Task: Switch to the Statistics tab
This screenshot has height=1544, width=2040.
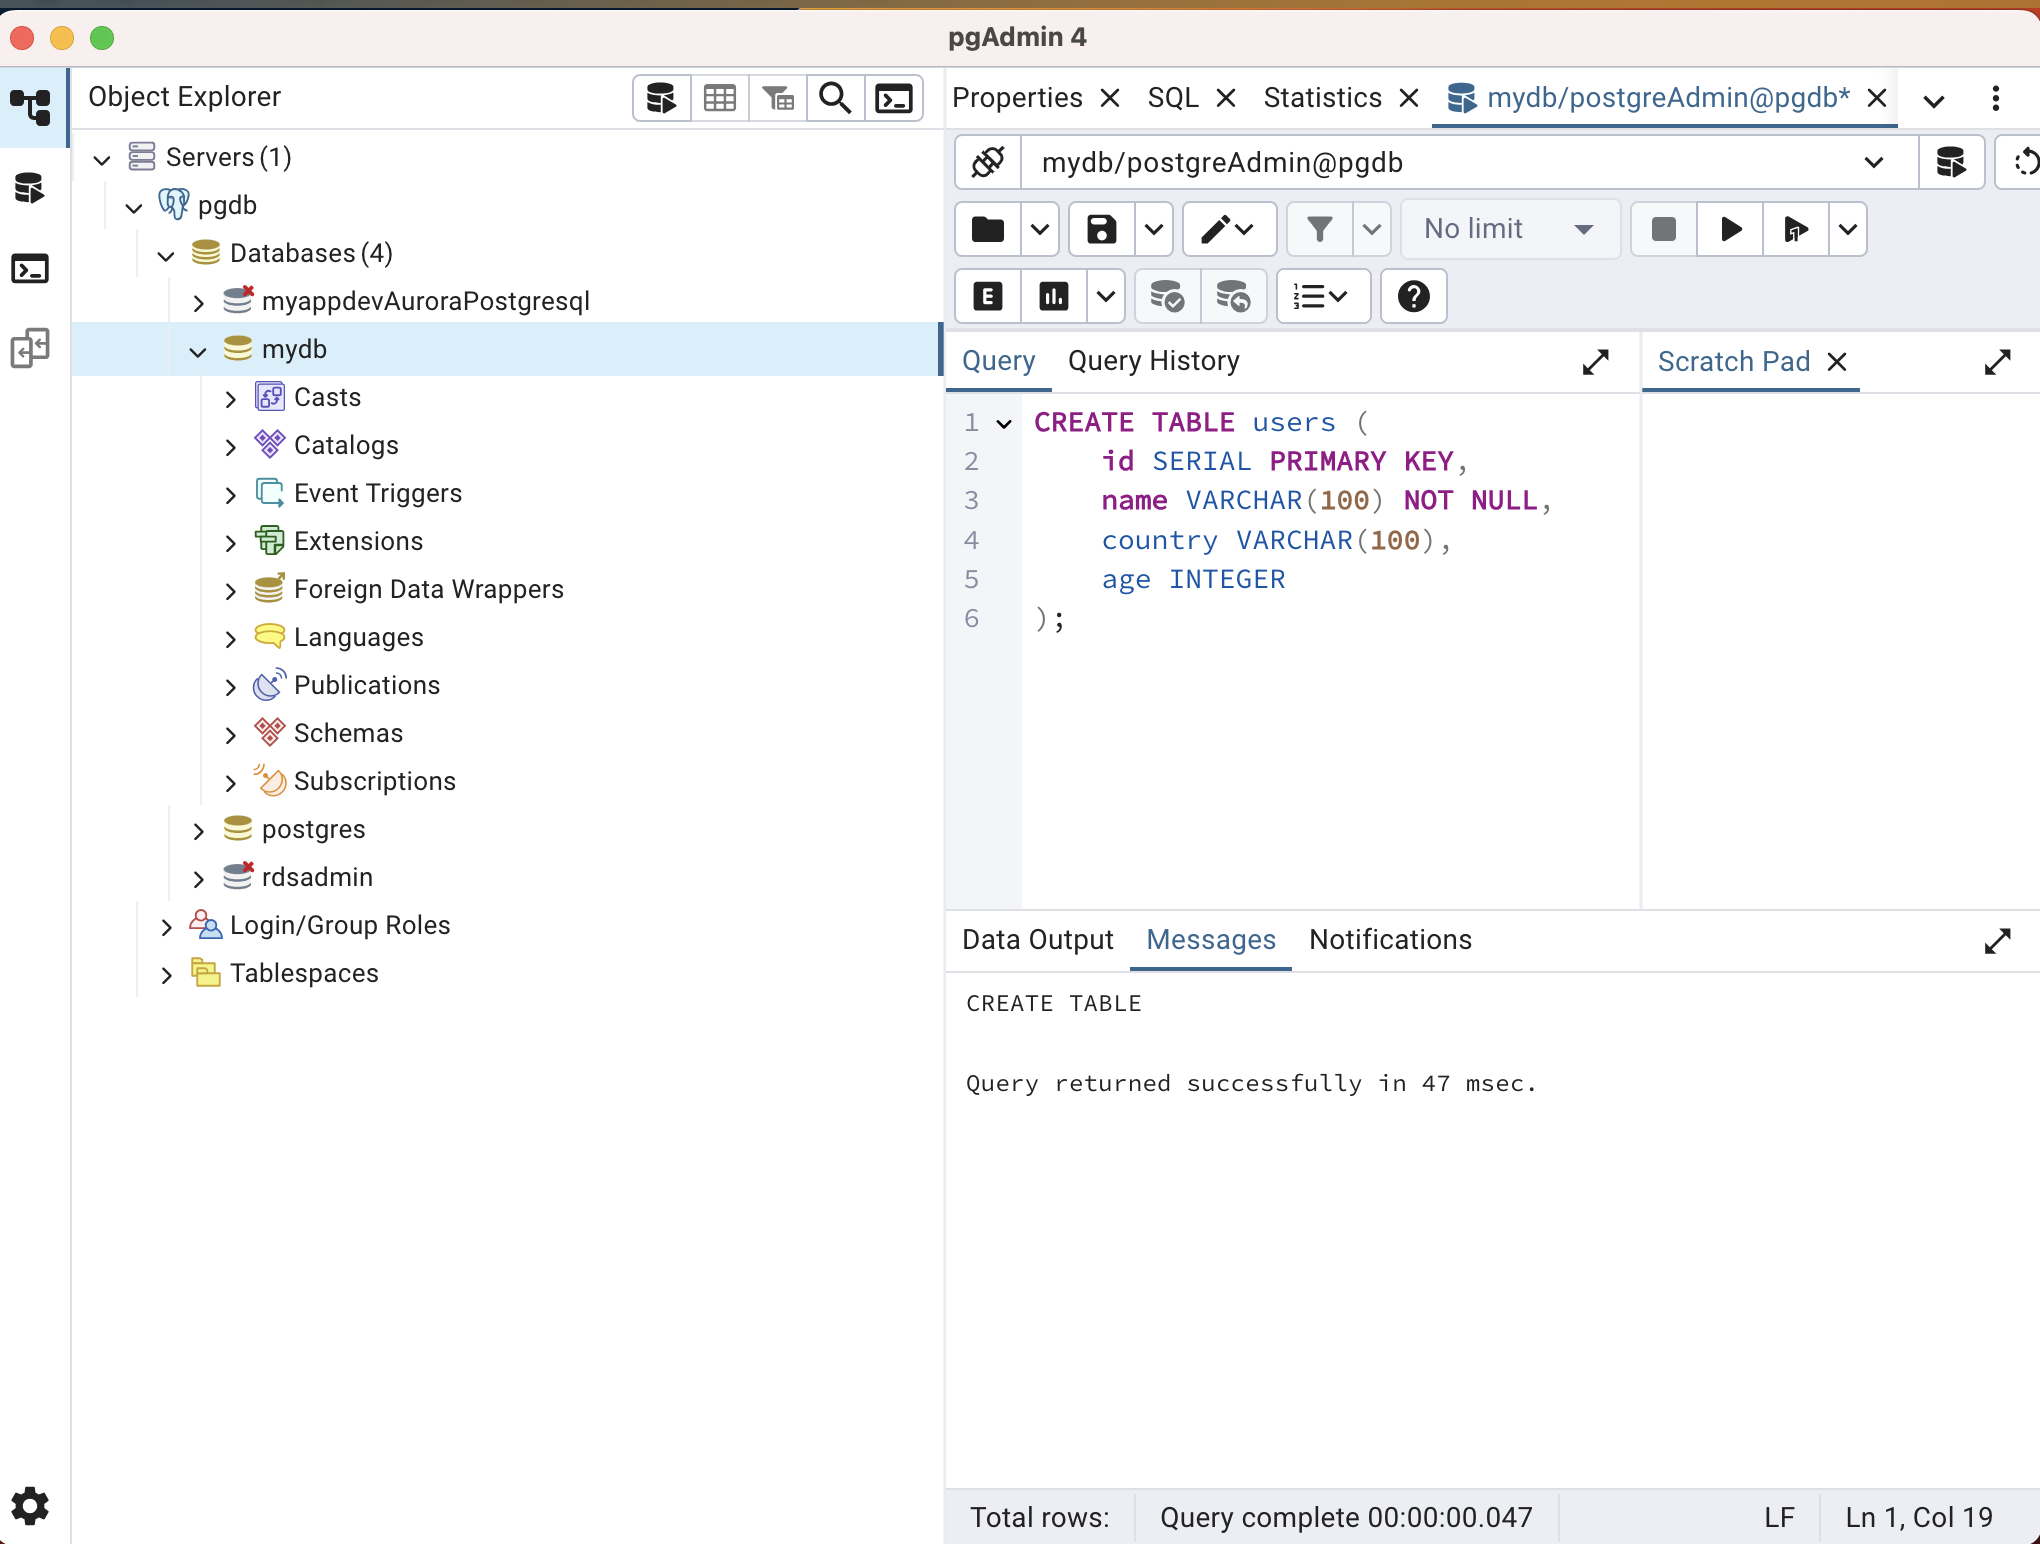Action: [1322, 98]
